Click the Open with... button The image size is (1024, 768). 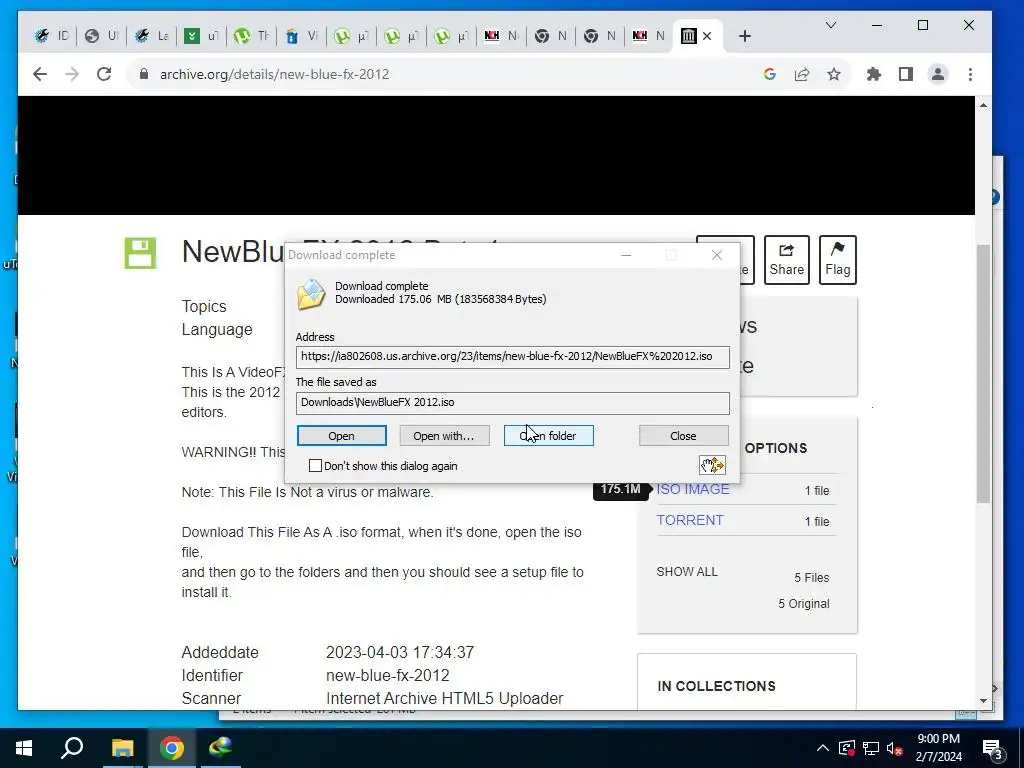[x=444, y=436]
